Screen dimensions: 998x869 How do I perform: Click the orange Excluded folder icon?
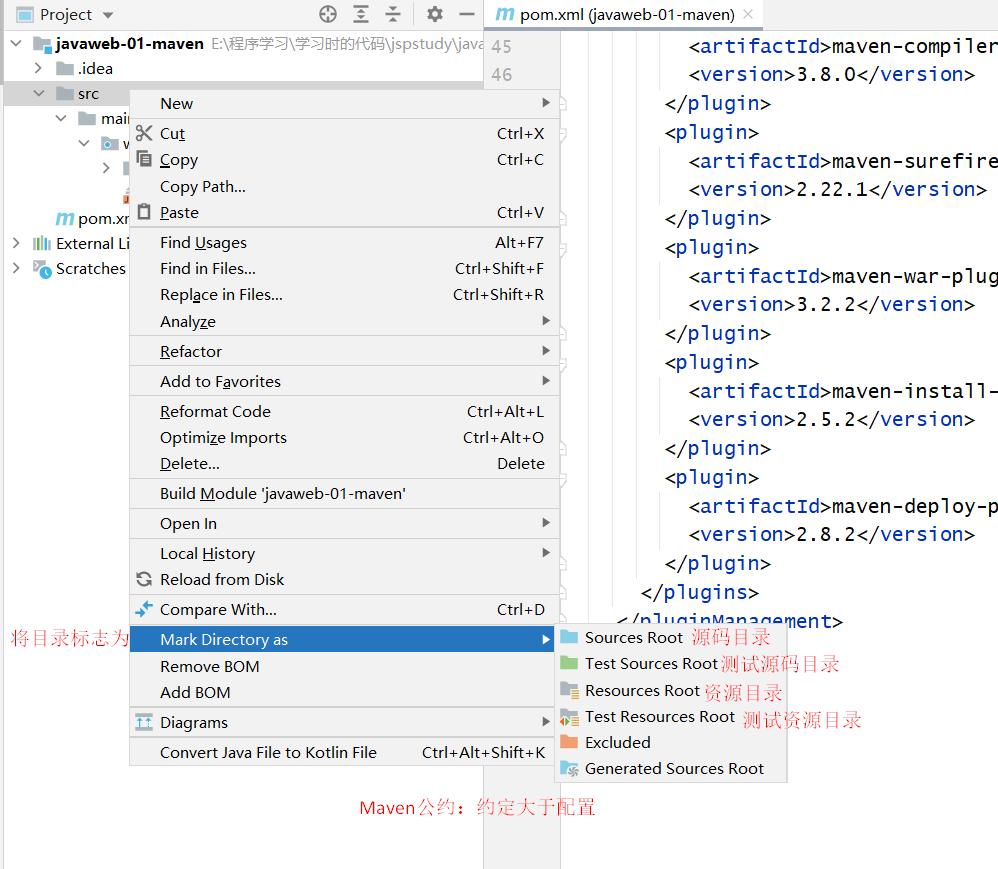[569, 742]
